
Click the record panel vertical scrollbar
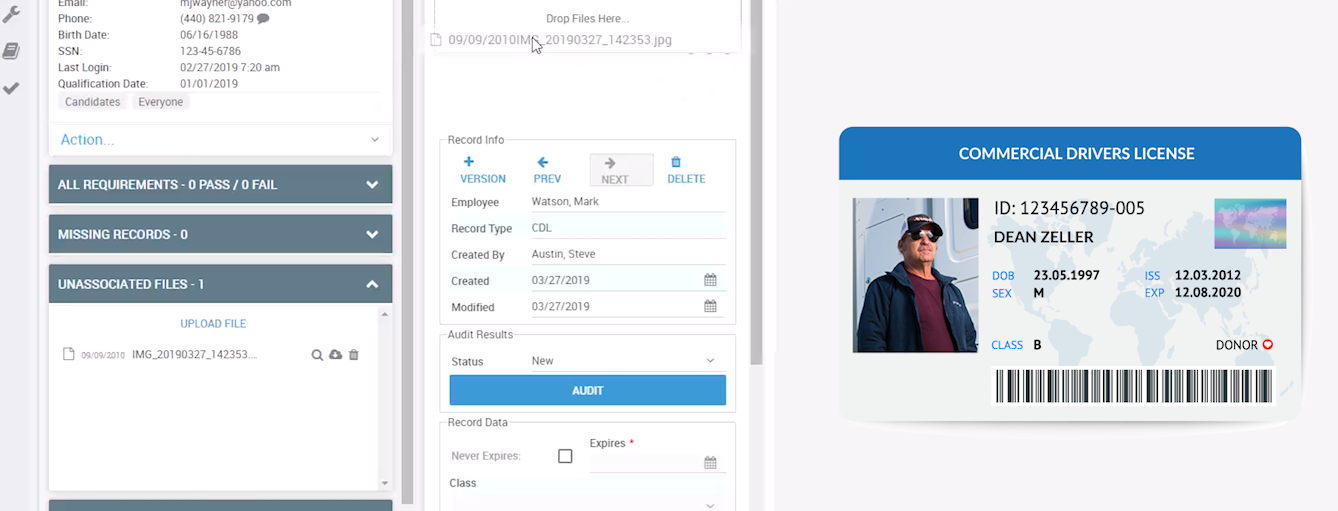click(x=757, y=180)
